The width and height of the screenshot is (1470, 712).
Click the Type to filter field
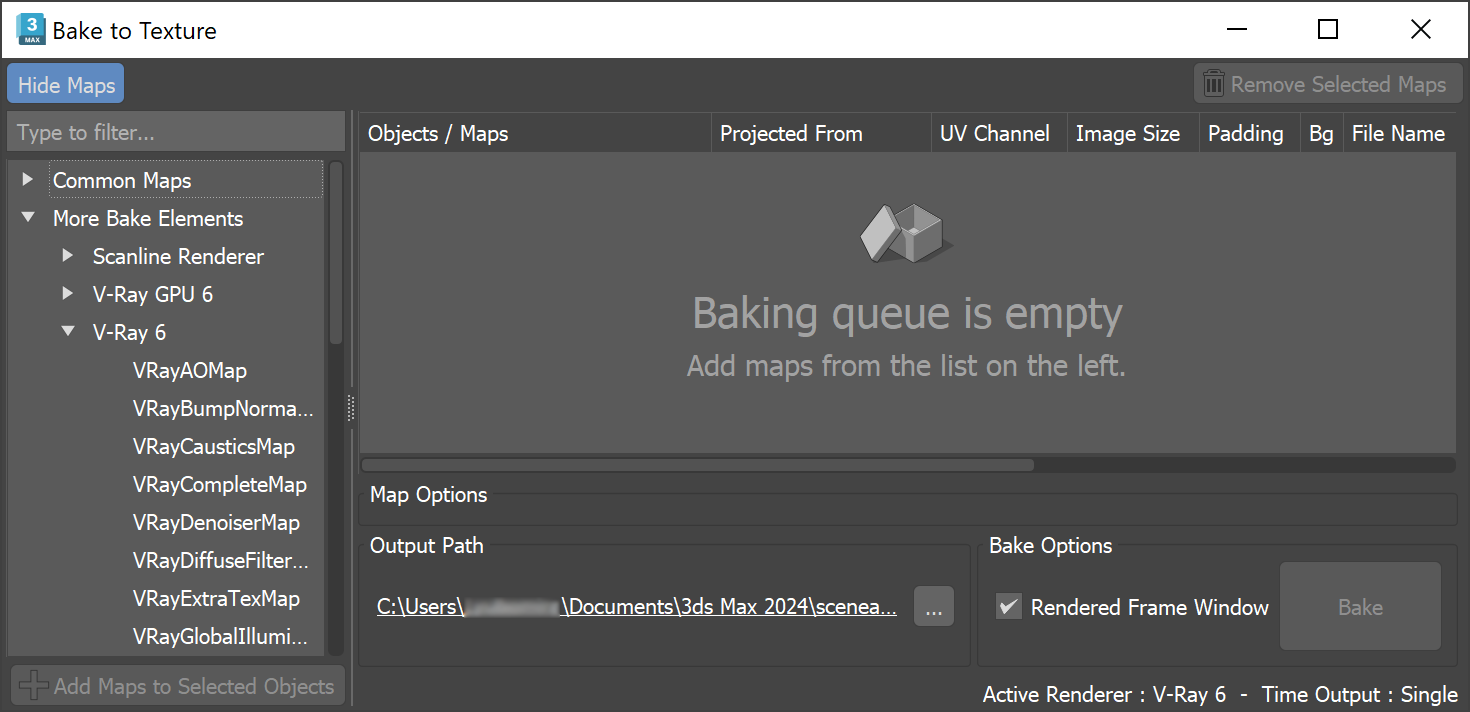(x=175, y=133)
